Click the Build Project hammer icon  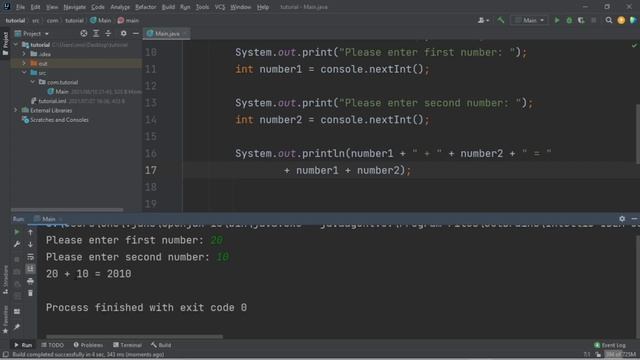click(501, 20)
